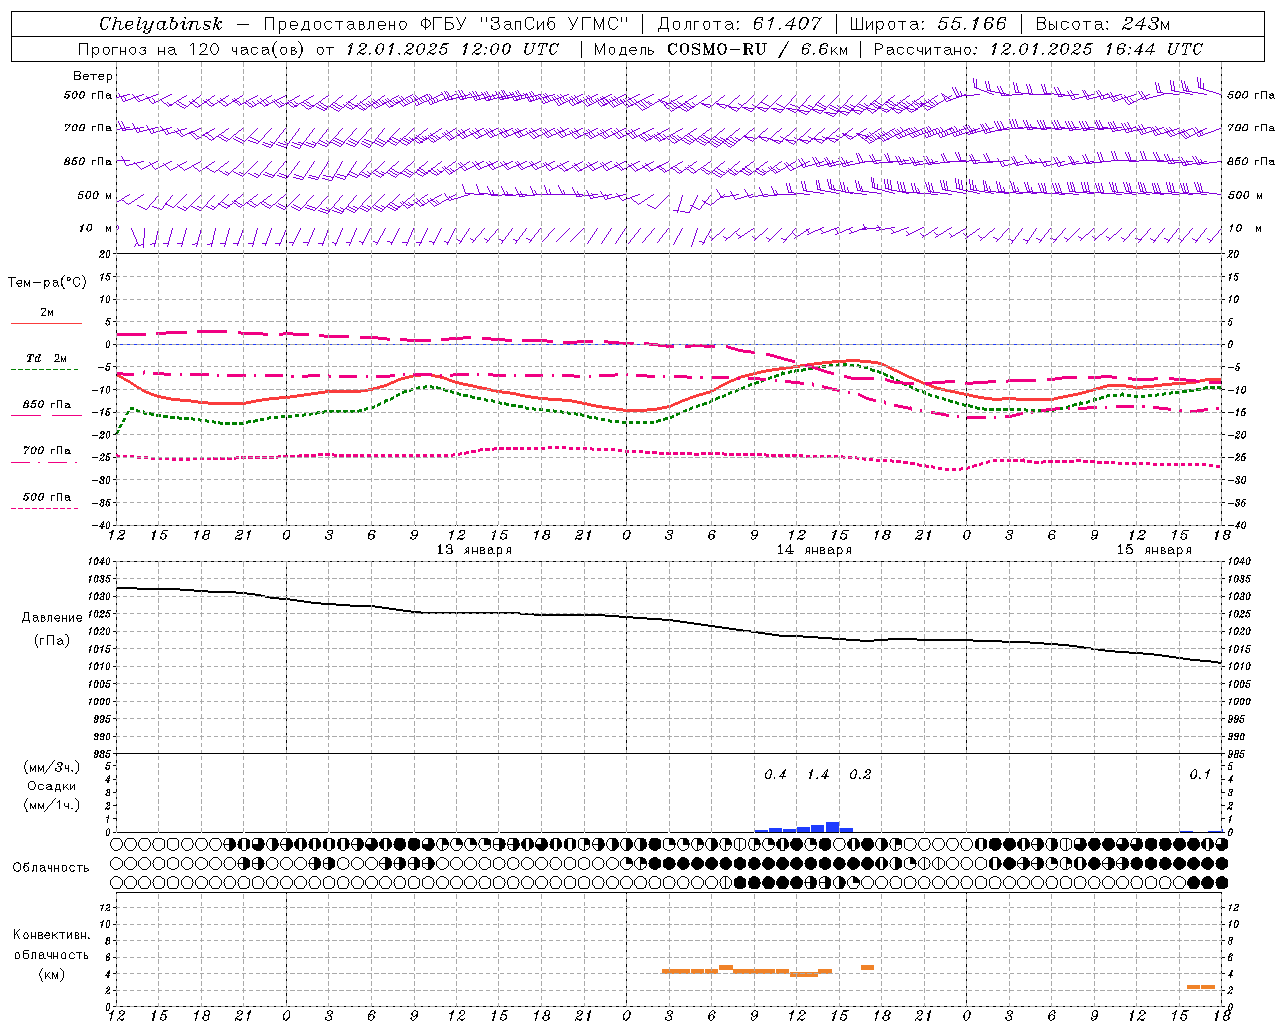Click the Ветер wind section label

click(x=93, y=76)
